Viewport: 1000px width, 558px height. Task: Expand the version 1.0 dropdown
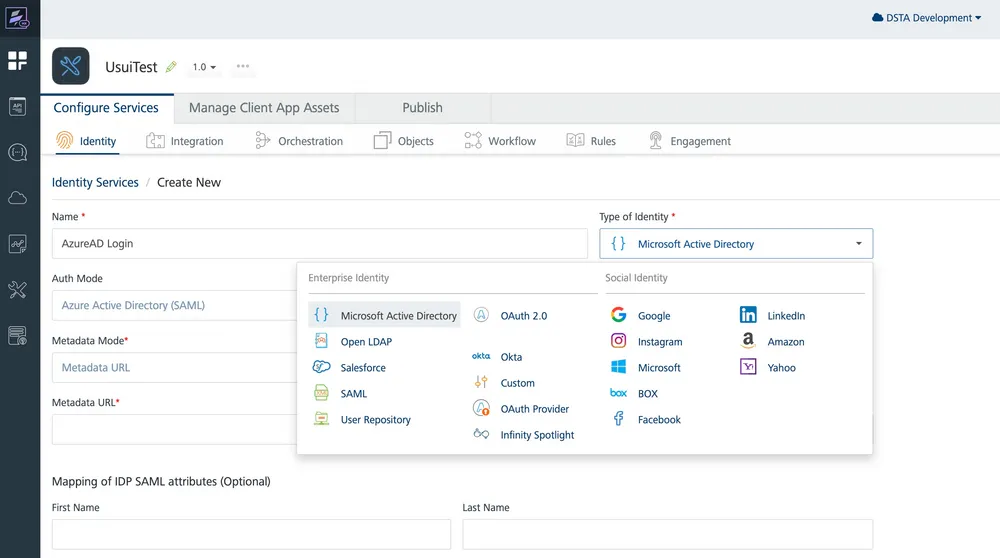click(204, 67)
